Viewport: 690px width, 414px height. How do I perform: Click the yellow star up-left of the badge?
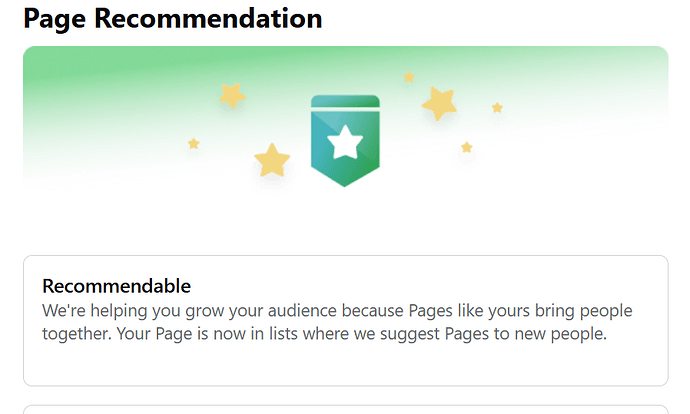coord(232,95)
